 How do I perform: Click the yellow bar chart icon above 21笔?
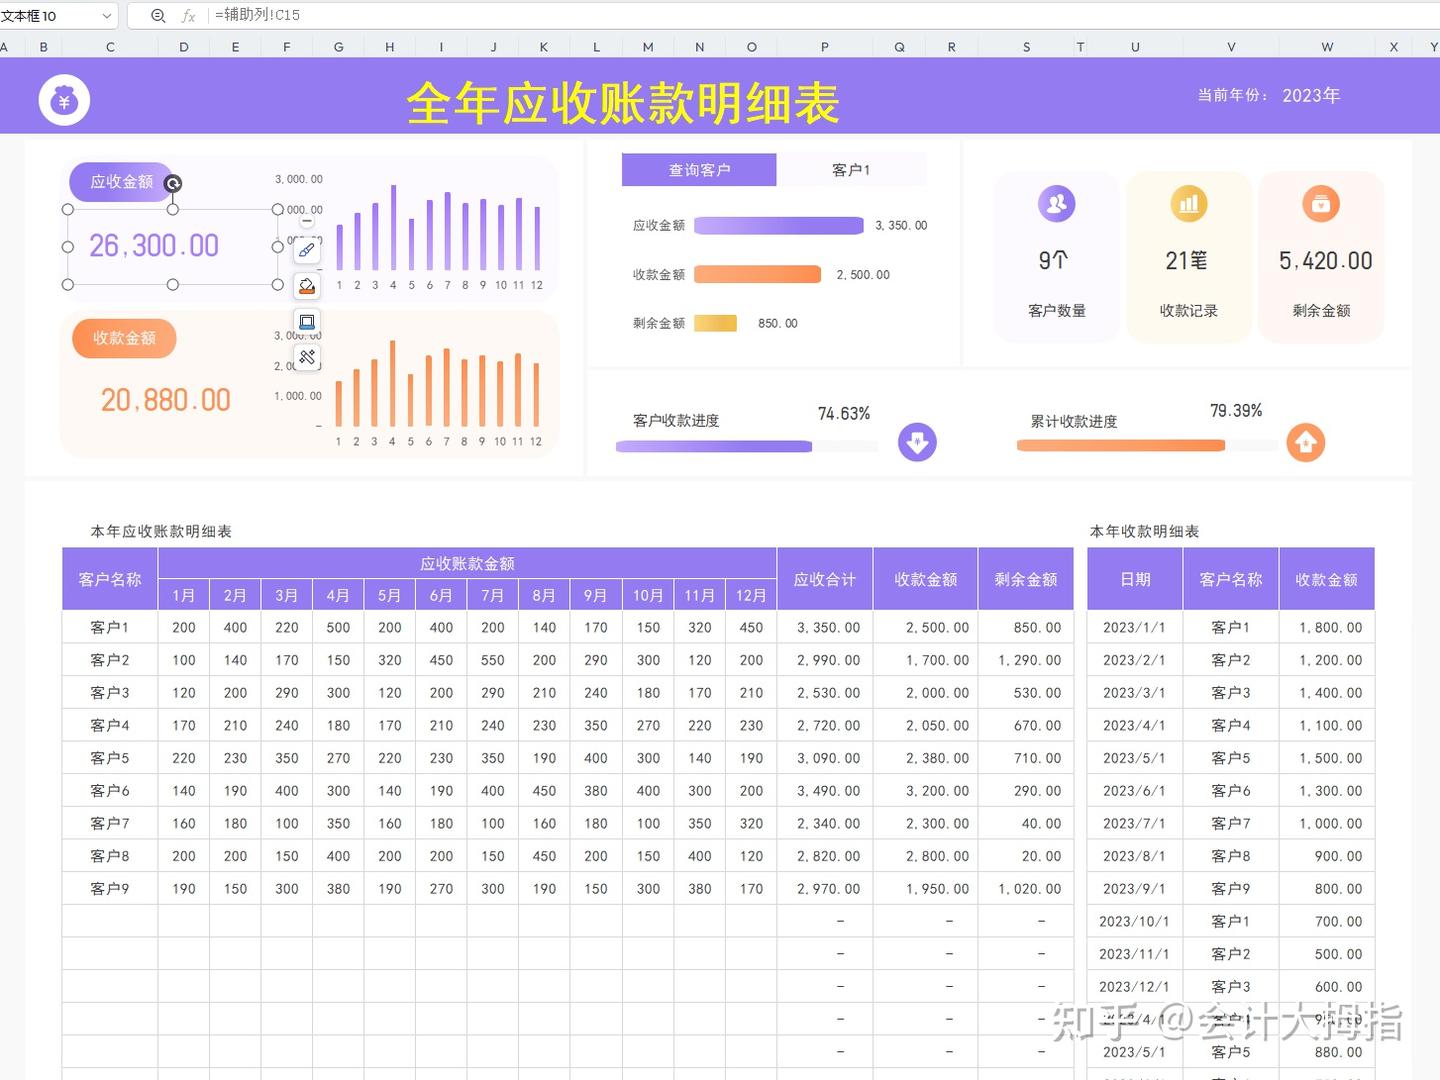[x=1189, y=204]
